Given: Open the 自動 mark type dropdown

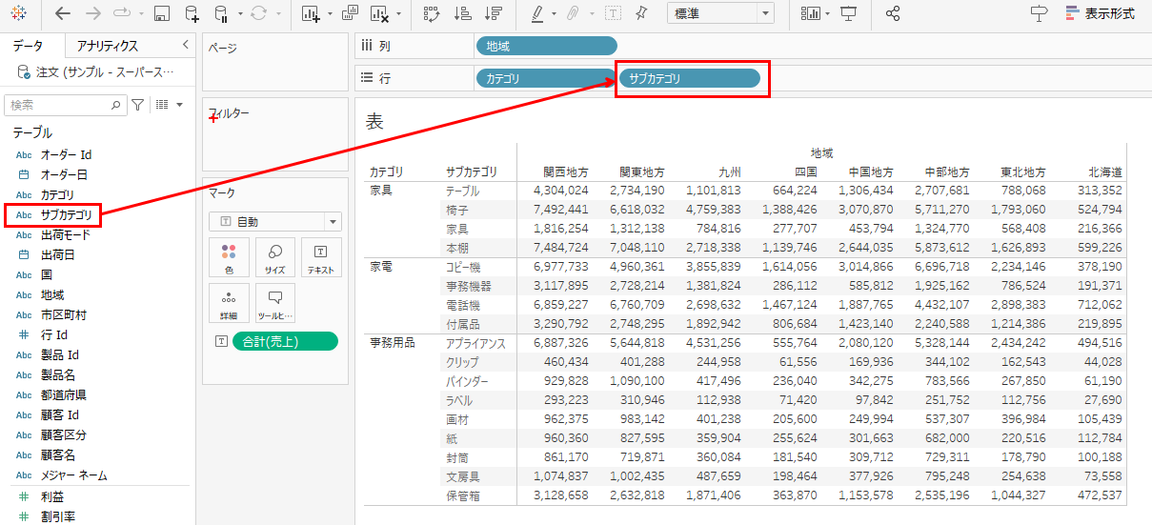Looking at the screenshot, I should (276, 221).
